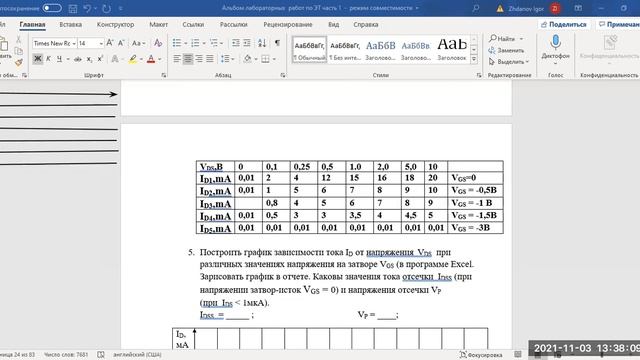Increase paragraph indent
This screenshot has height=360, width=640.
[x=247, y=43]
